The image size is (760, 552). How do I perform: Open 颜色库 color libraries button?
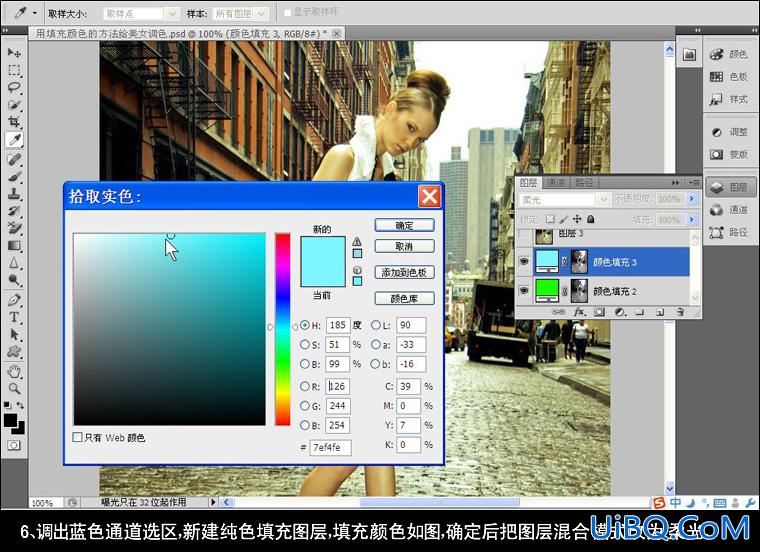point(404,299)
